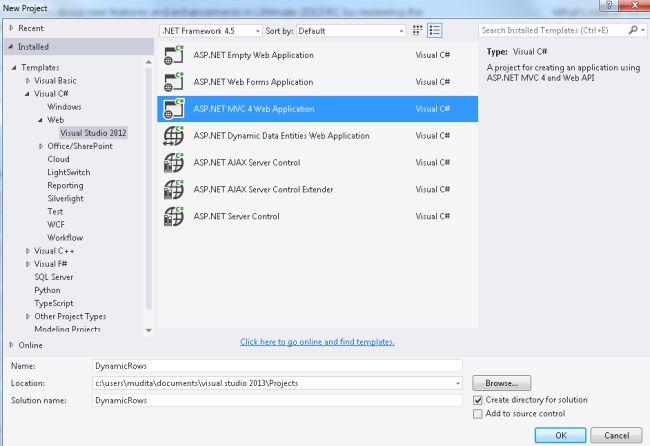Expand the Online section
650x446 pixels.
coord(11,345)
